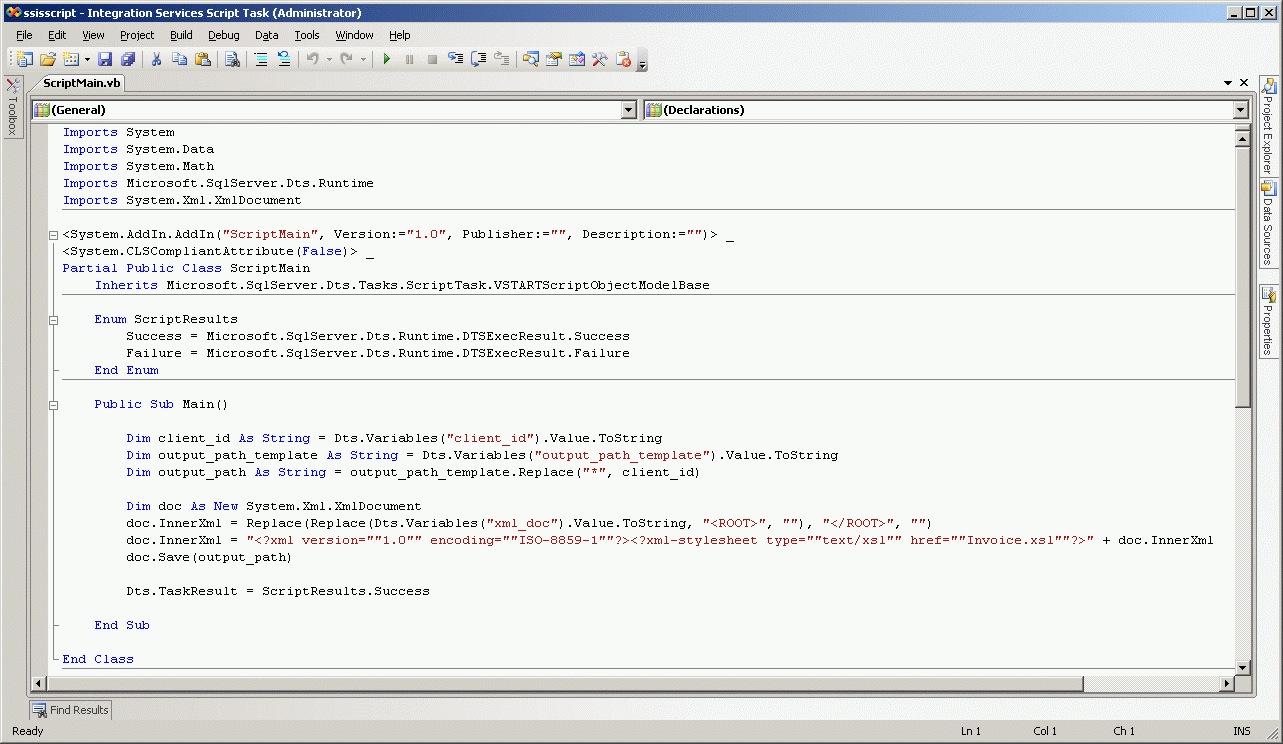This screenshot has width=1283, height=744.
Task: Show the Project Explorer side tab
Action: (1268, 126)
